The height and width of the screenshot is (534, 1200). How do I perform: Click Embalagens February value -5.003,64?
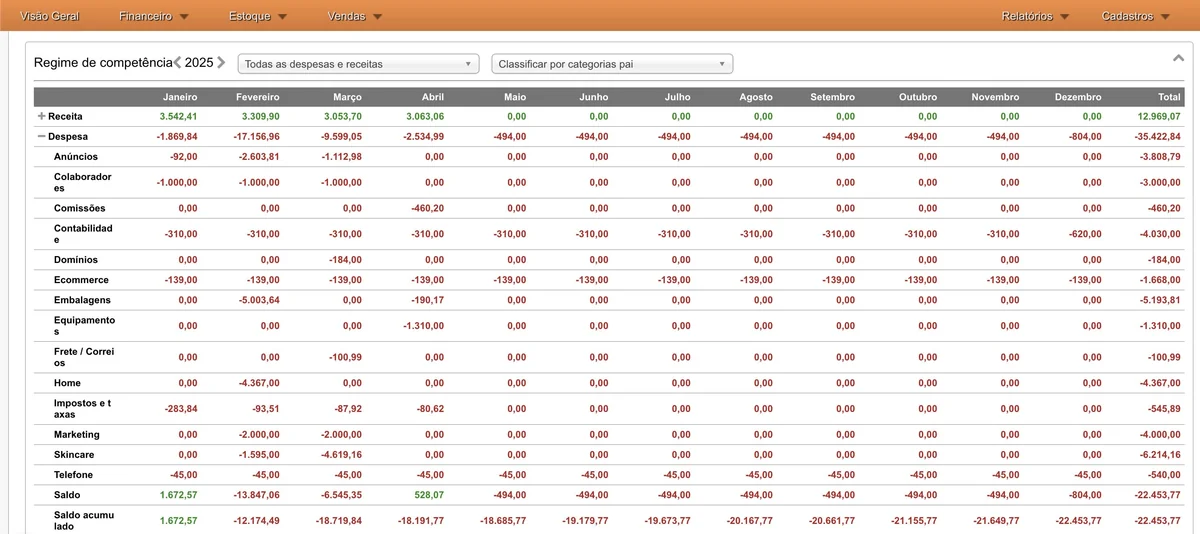[259, 300]
